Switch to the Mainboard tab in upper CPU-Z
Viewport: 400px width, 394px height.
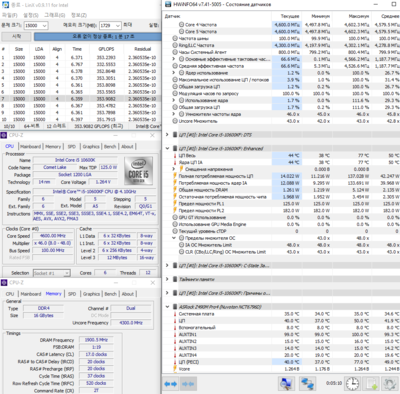coord(30,147)
